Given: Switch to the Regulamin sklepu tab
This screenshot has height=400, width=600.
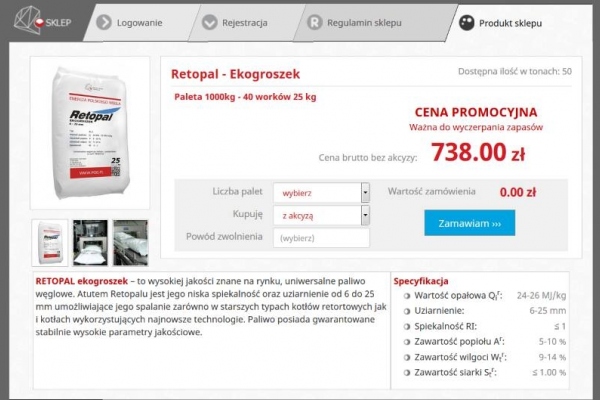Looking at the screenshot, I should 364,23.
